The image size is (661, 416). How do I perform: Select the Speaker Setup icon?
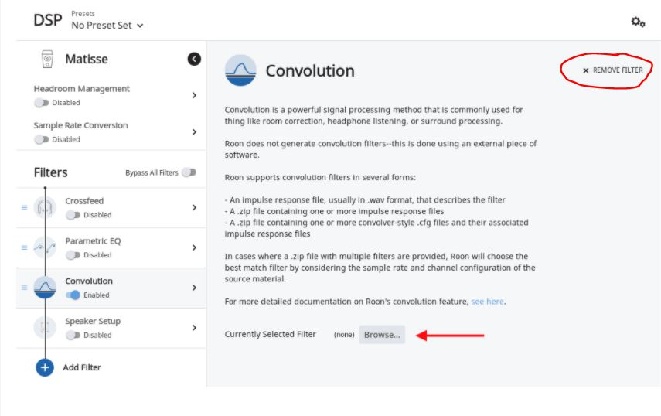click(45, 327)
